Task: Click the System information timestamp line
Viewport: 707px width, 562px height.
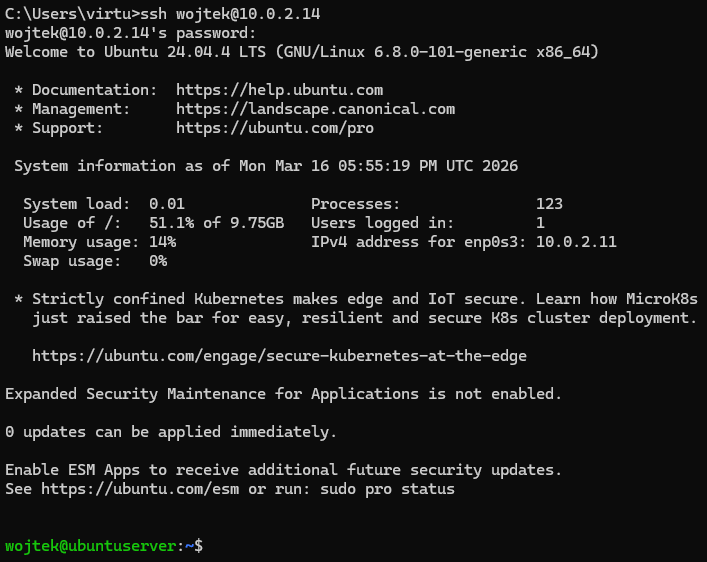Action: [266, 166]
